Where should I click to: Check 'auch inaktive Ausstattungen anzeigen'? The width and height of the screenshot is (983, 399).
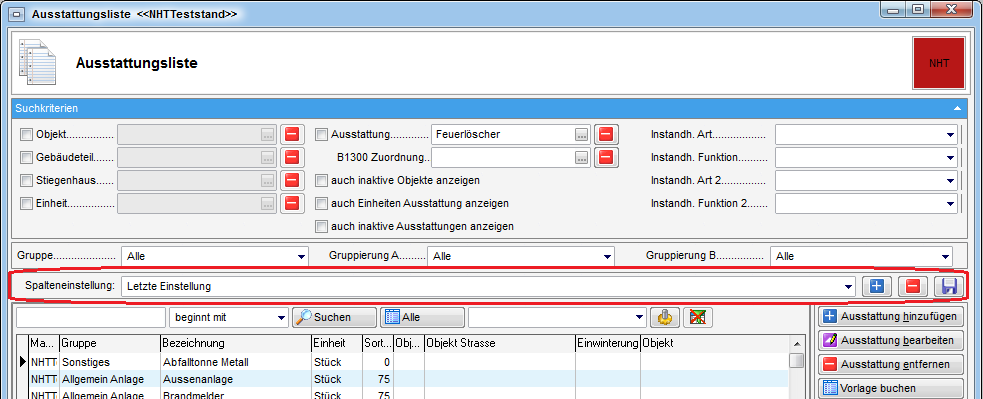pyautogui.click(x=321, y=226)
